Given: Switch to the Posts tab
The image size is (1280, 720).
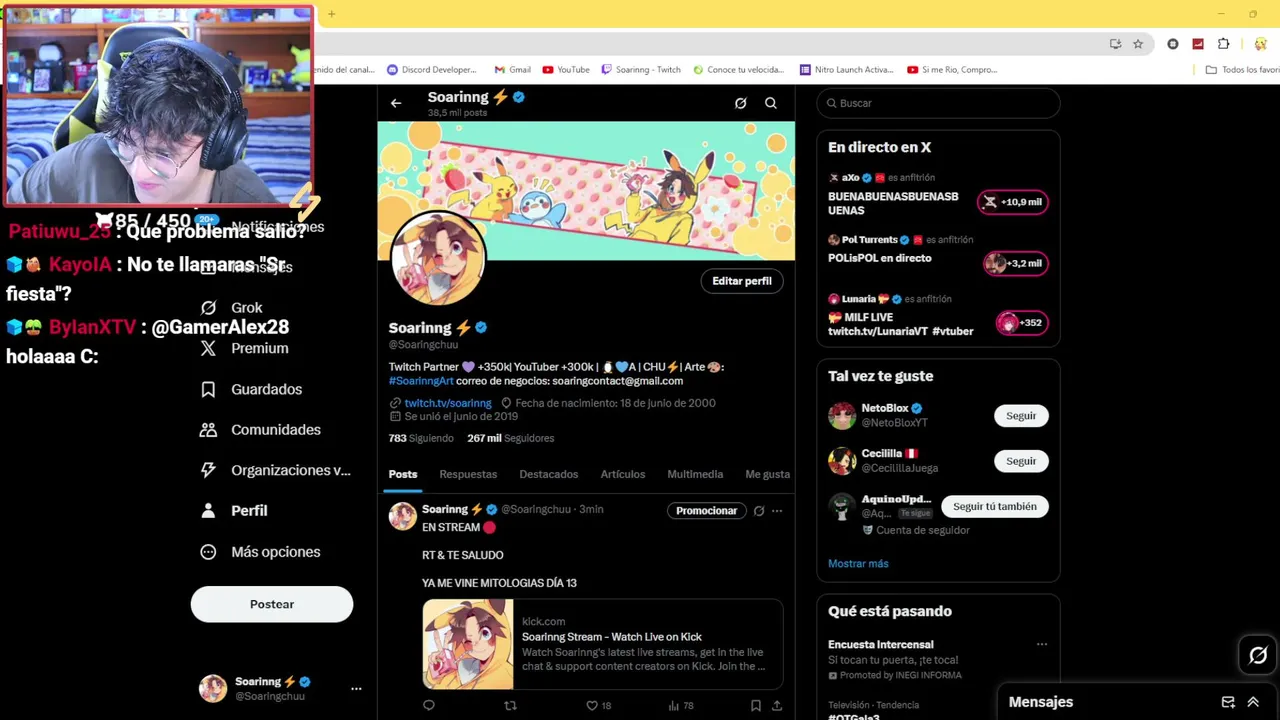Looking at the screenshot, I should [x=403, y=474].
